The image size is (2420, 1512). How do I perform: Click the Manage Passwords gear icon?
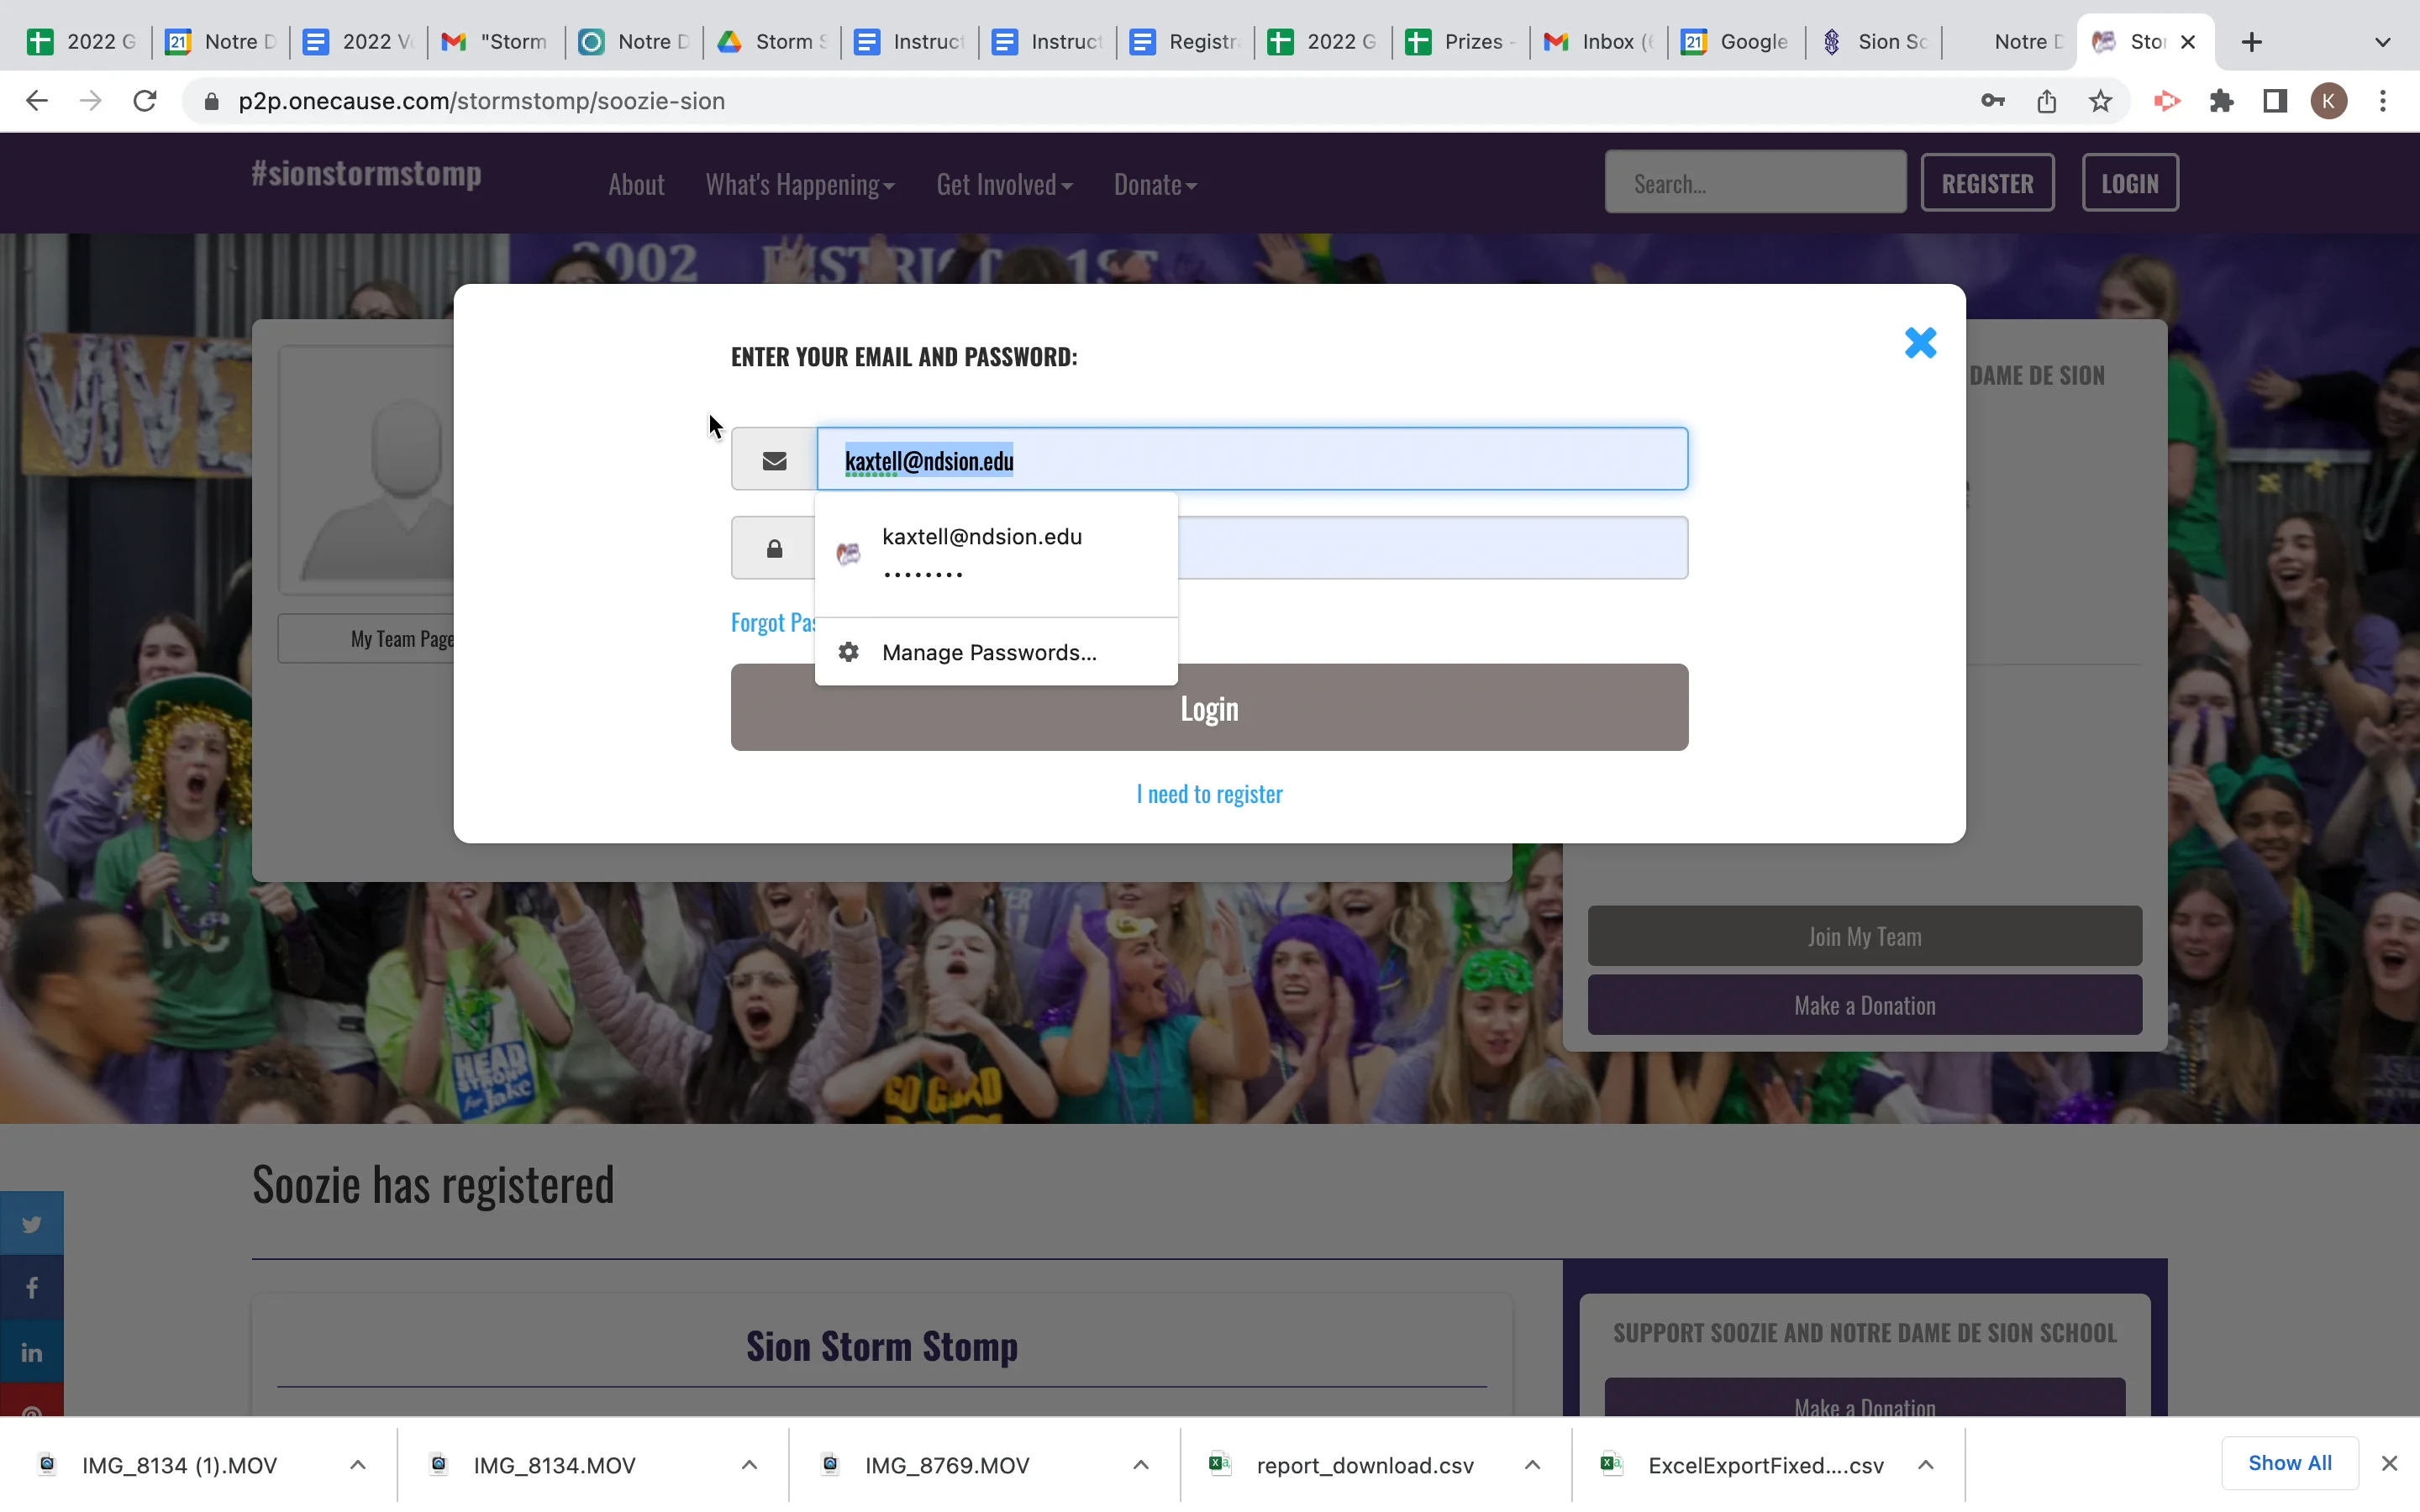tap(849, 652)
